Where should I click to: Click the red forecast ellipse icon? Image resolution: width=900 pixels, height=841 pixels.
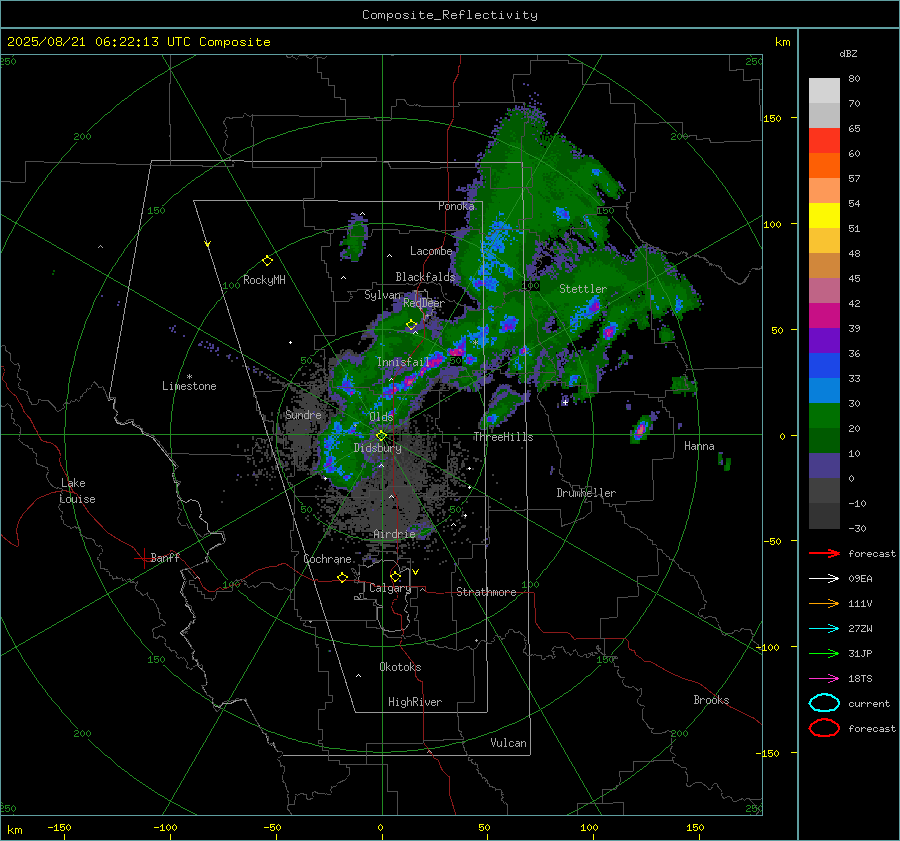click(x=824, y=728)
